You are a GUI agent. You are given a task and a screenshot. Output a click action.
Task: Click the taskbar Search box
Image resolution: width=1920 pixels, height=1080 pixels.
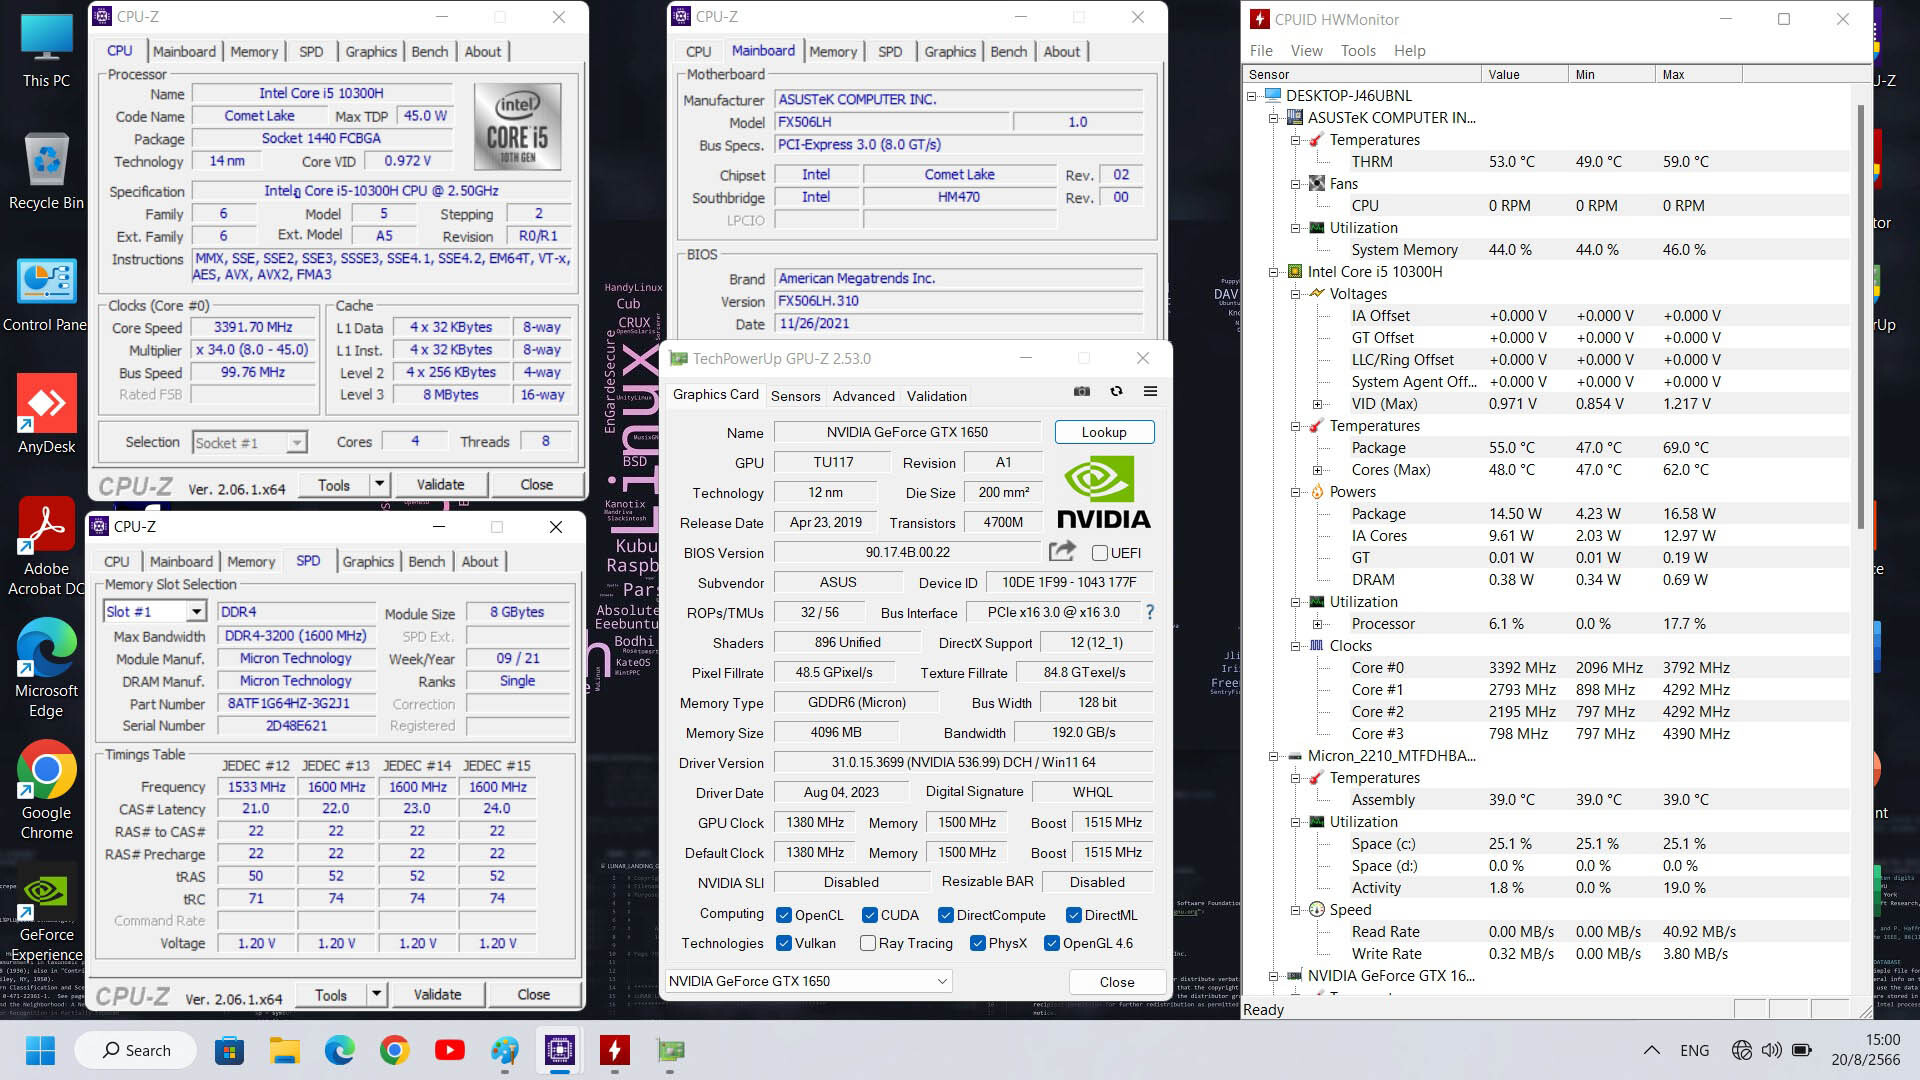tap(136, 1050)
